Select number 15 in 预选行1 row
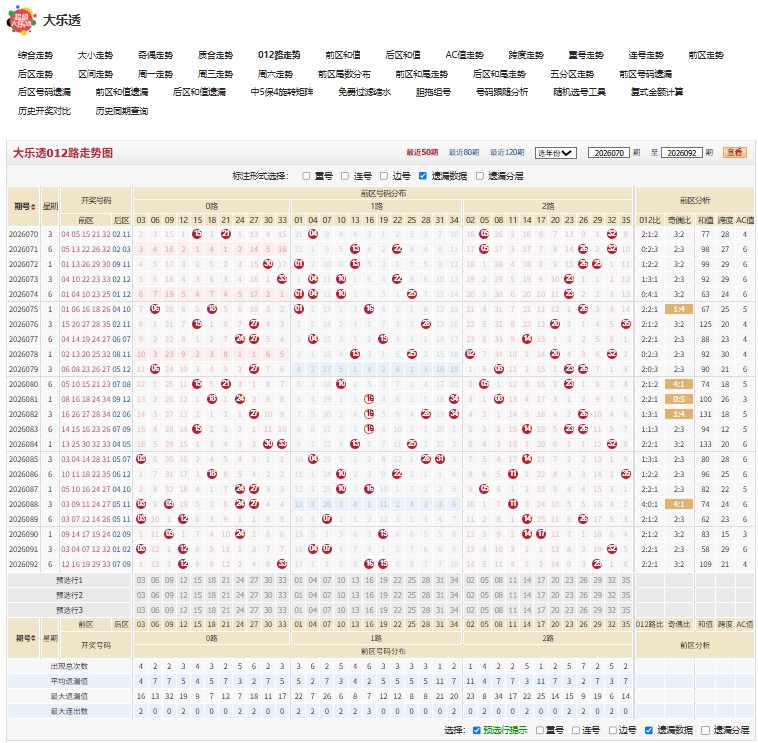The width and height of the screenshot is (758, 743). pyautogui.click(x=197, y=580)
